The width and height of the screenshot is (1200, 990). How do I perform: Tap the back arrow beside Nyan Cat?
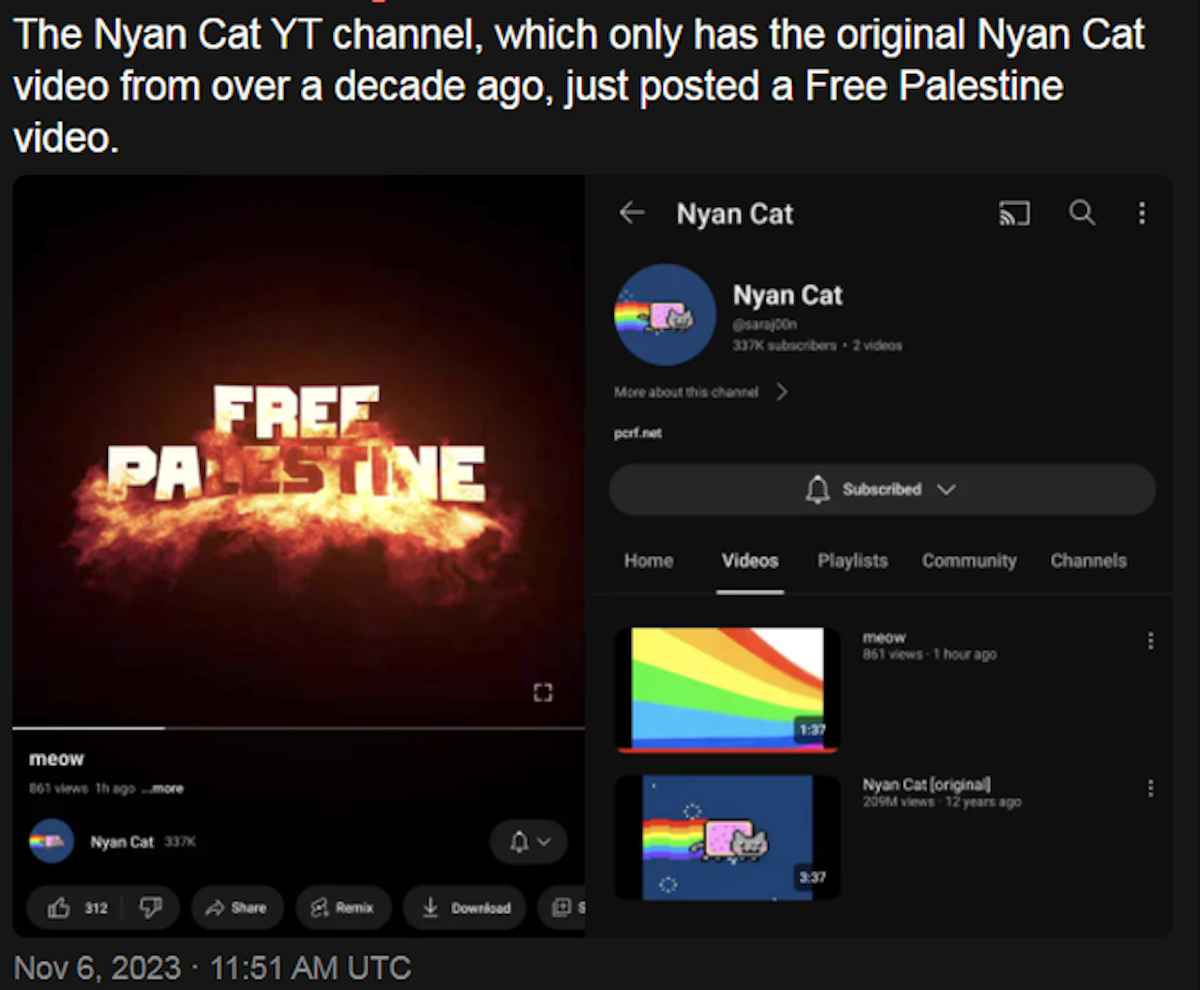pyautogui.click(x=631, y=213)
